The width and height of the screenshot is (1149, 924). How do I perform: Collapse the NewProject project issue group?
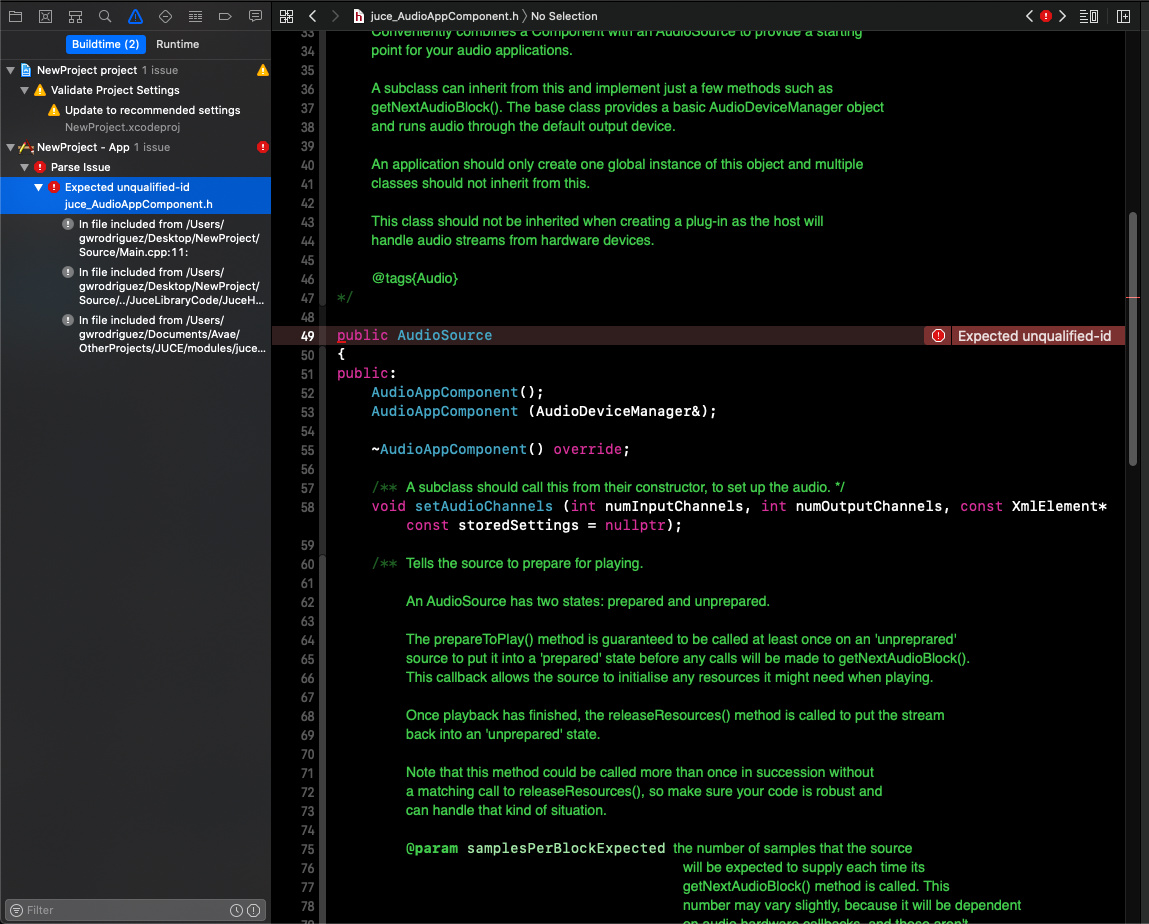11,71
